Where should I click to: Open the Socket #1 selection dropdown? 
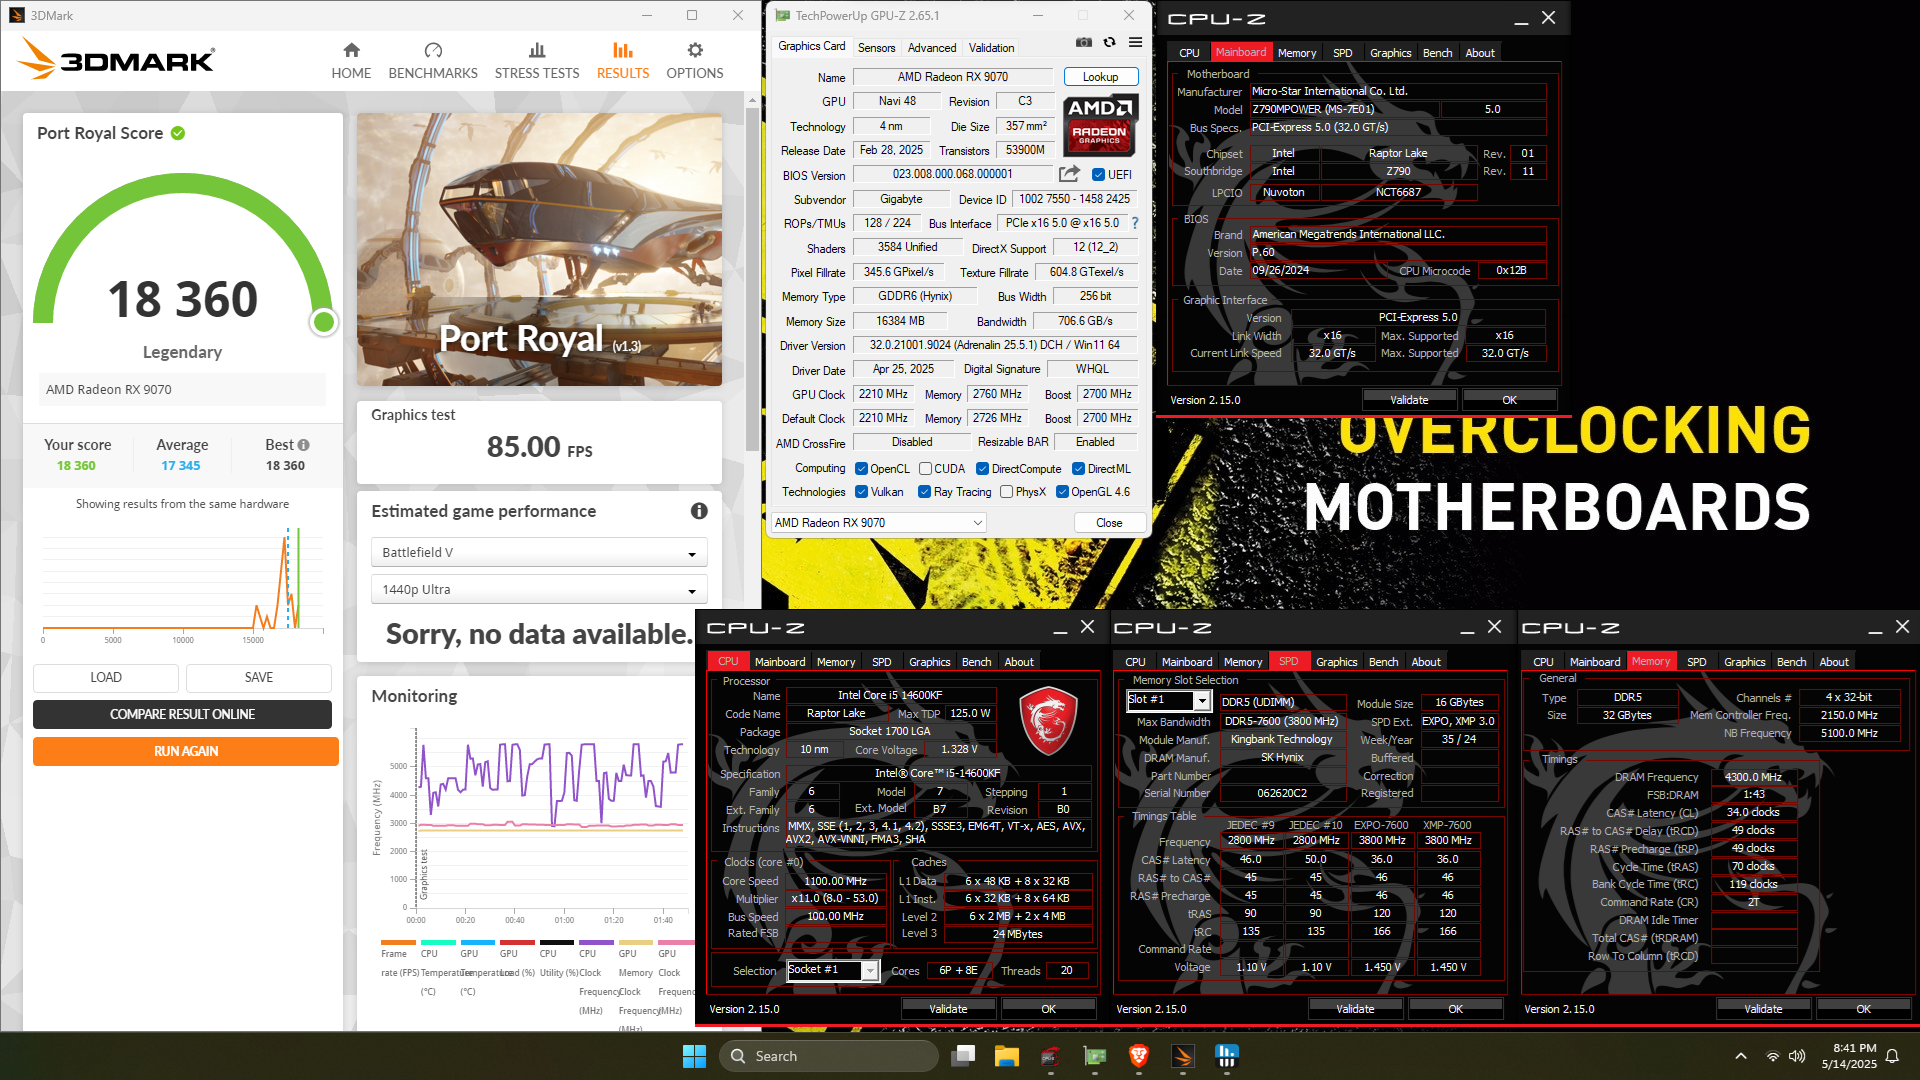[x=833, y=970]
